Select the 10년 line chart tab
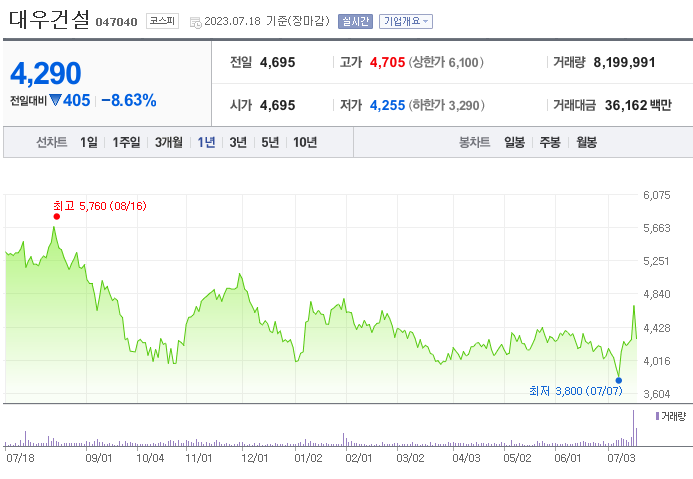Image resolution: width=693 pixels, height=479 pixels. (305, 142)
